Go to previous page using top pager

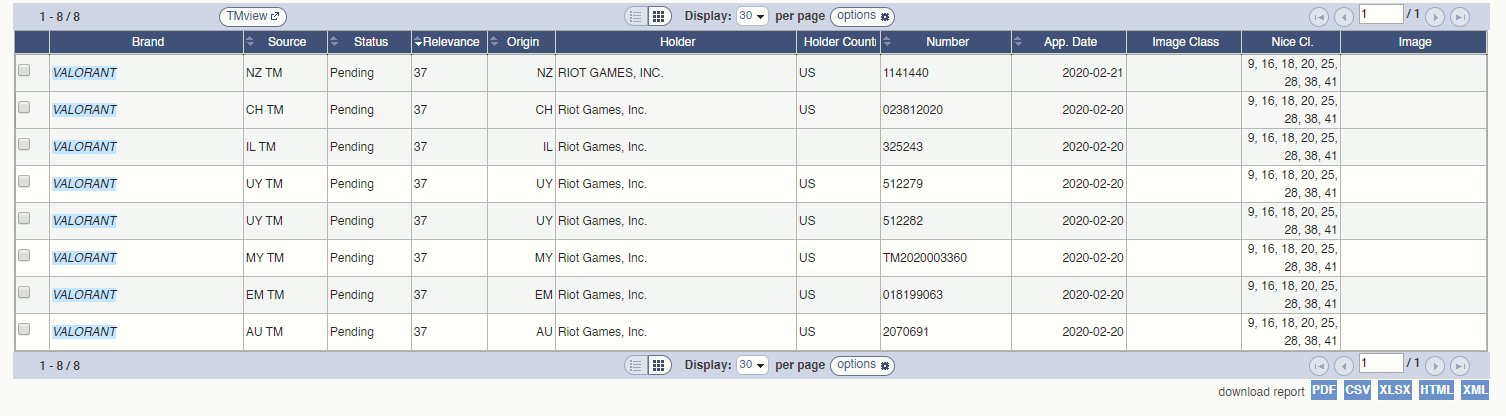click(1344, 16)
